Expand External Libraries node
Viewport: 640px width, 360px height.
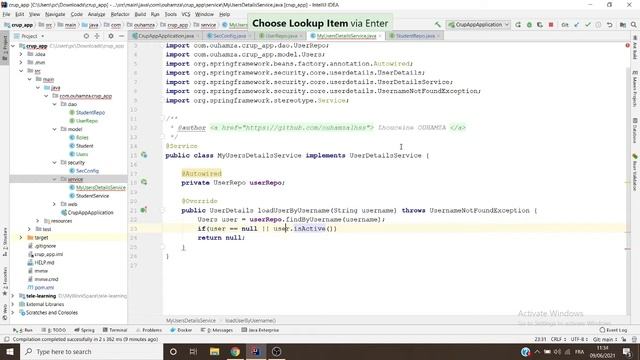pyautogui.click(x=13, y=304)
